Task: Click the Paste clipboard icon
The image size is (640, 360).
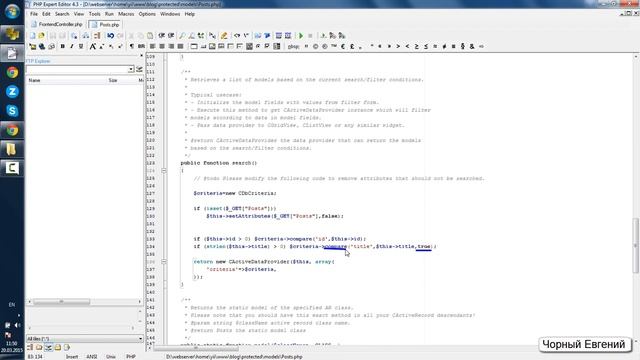Action: 150,36
